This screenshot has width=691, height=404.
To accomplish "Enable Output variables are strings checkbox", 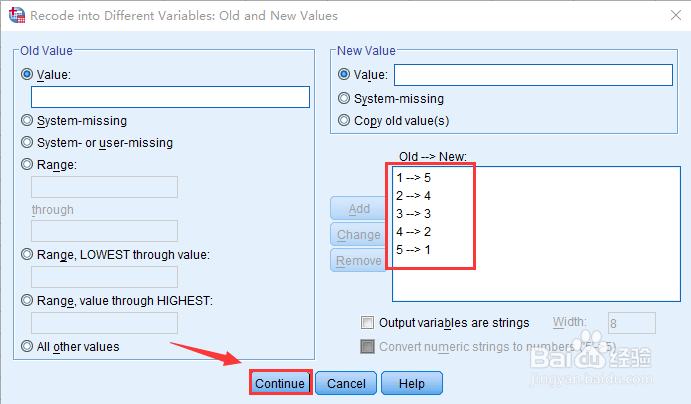I will point(367,323).
